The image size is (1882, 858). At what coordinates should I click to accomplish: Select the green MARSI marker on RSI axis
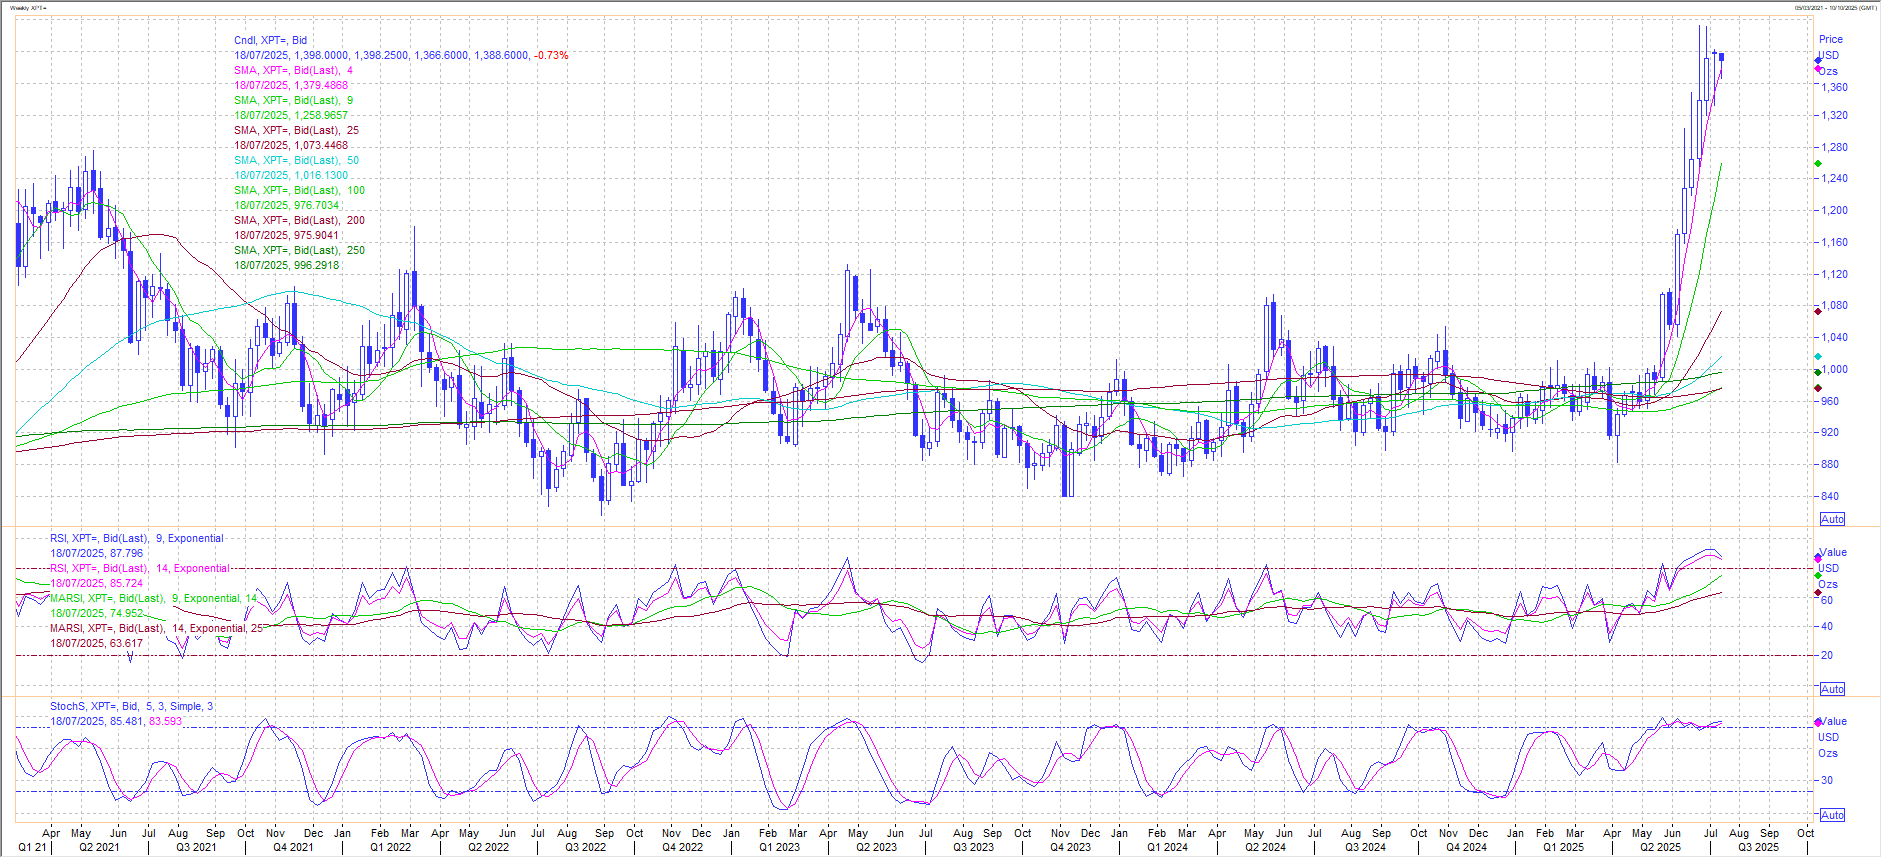tap(1818, 576)
